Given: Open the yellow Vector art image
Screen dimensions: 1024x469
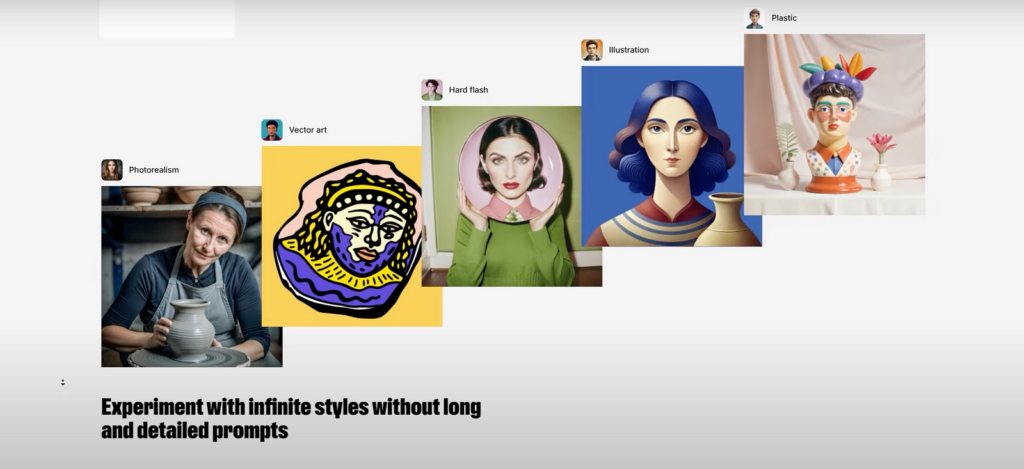Looking at the screenshot, I should coord(351,236).
